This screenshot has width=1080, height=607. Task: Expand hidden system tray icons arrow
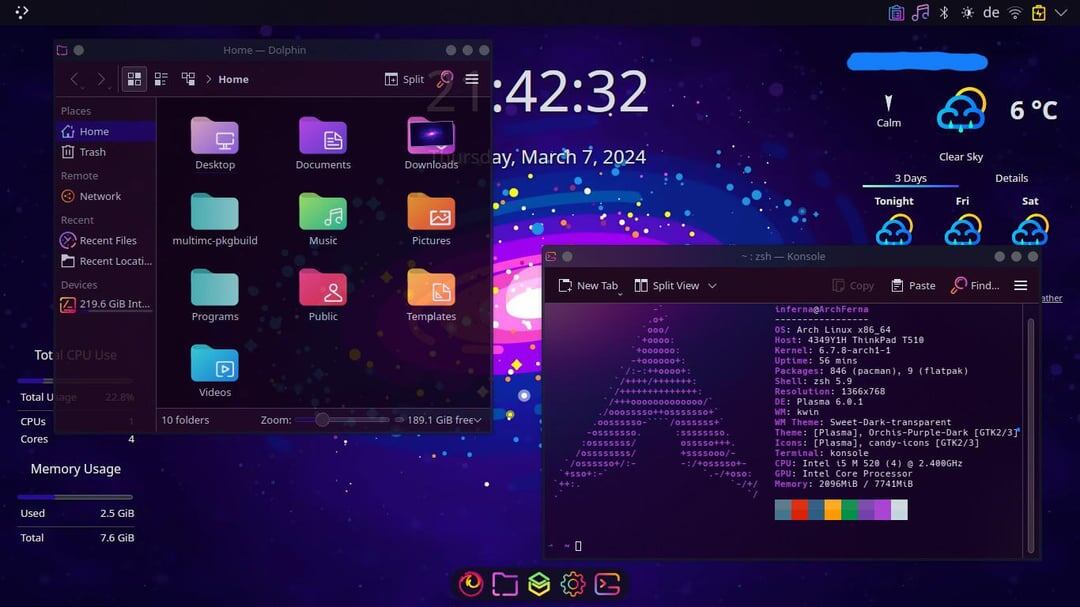click(x=1061, y=12)
